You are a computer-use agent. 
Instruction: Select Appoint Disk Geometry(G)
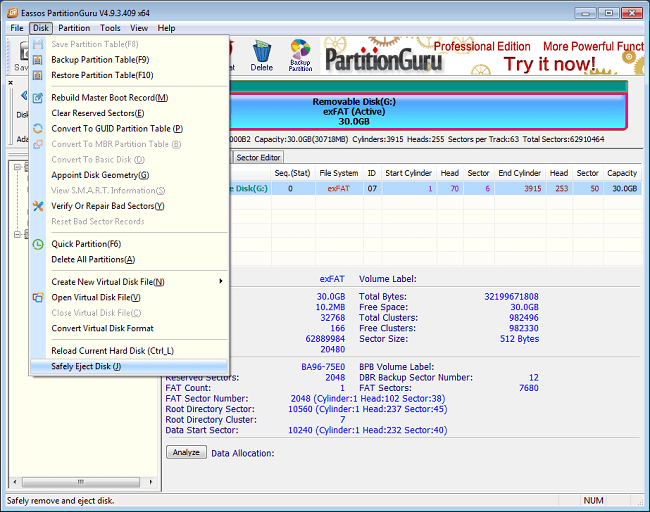(x=129, y=175)
